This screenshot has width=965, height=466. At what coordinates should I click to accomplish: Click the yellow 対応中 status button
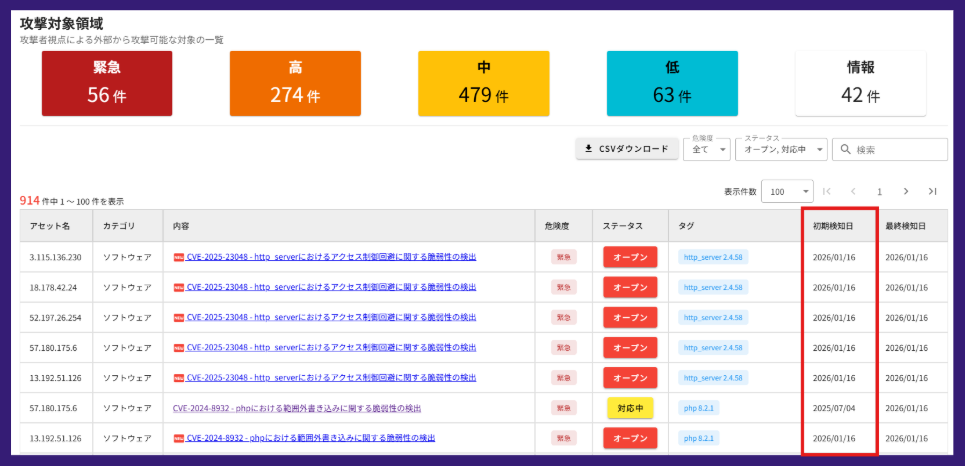[x=629, y=408]
